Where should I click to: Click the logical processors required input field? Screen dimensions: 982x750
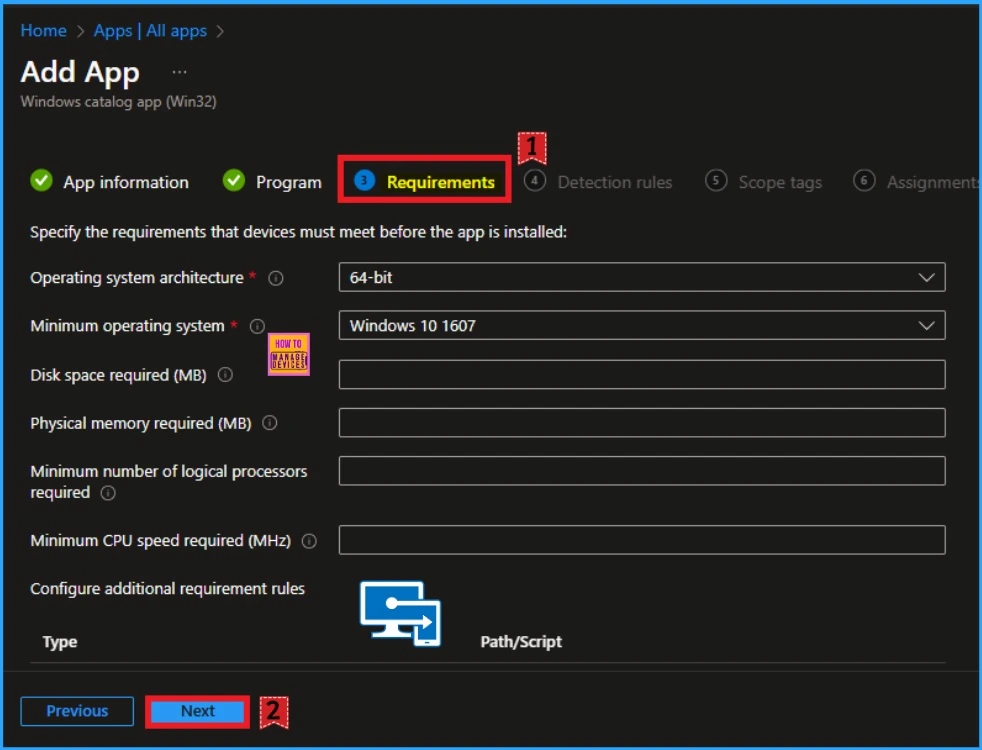point(642,471)
